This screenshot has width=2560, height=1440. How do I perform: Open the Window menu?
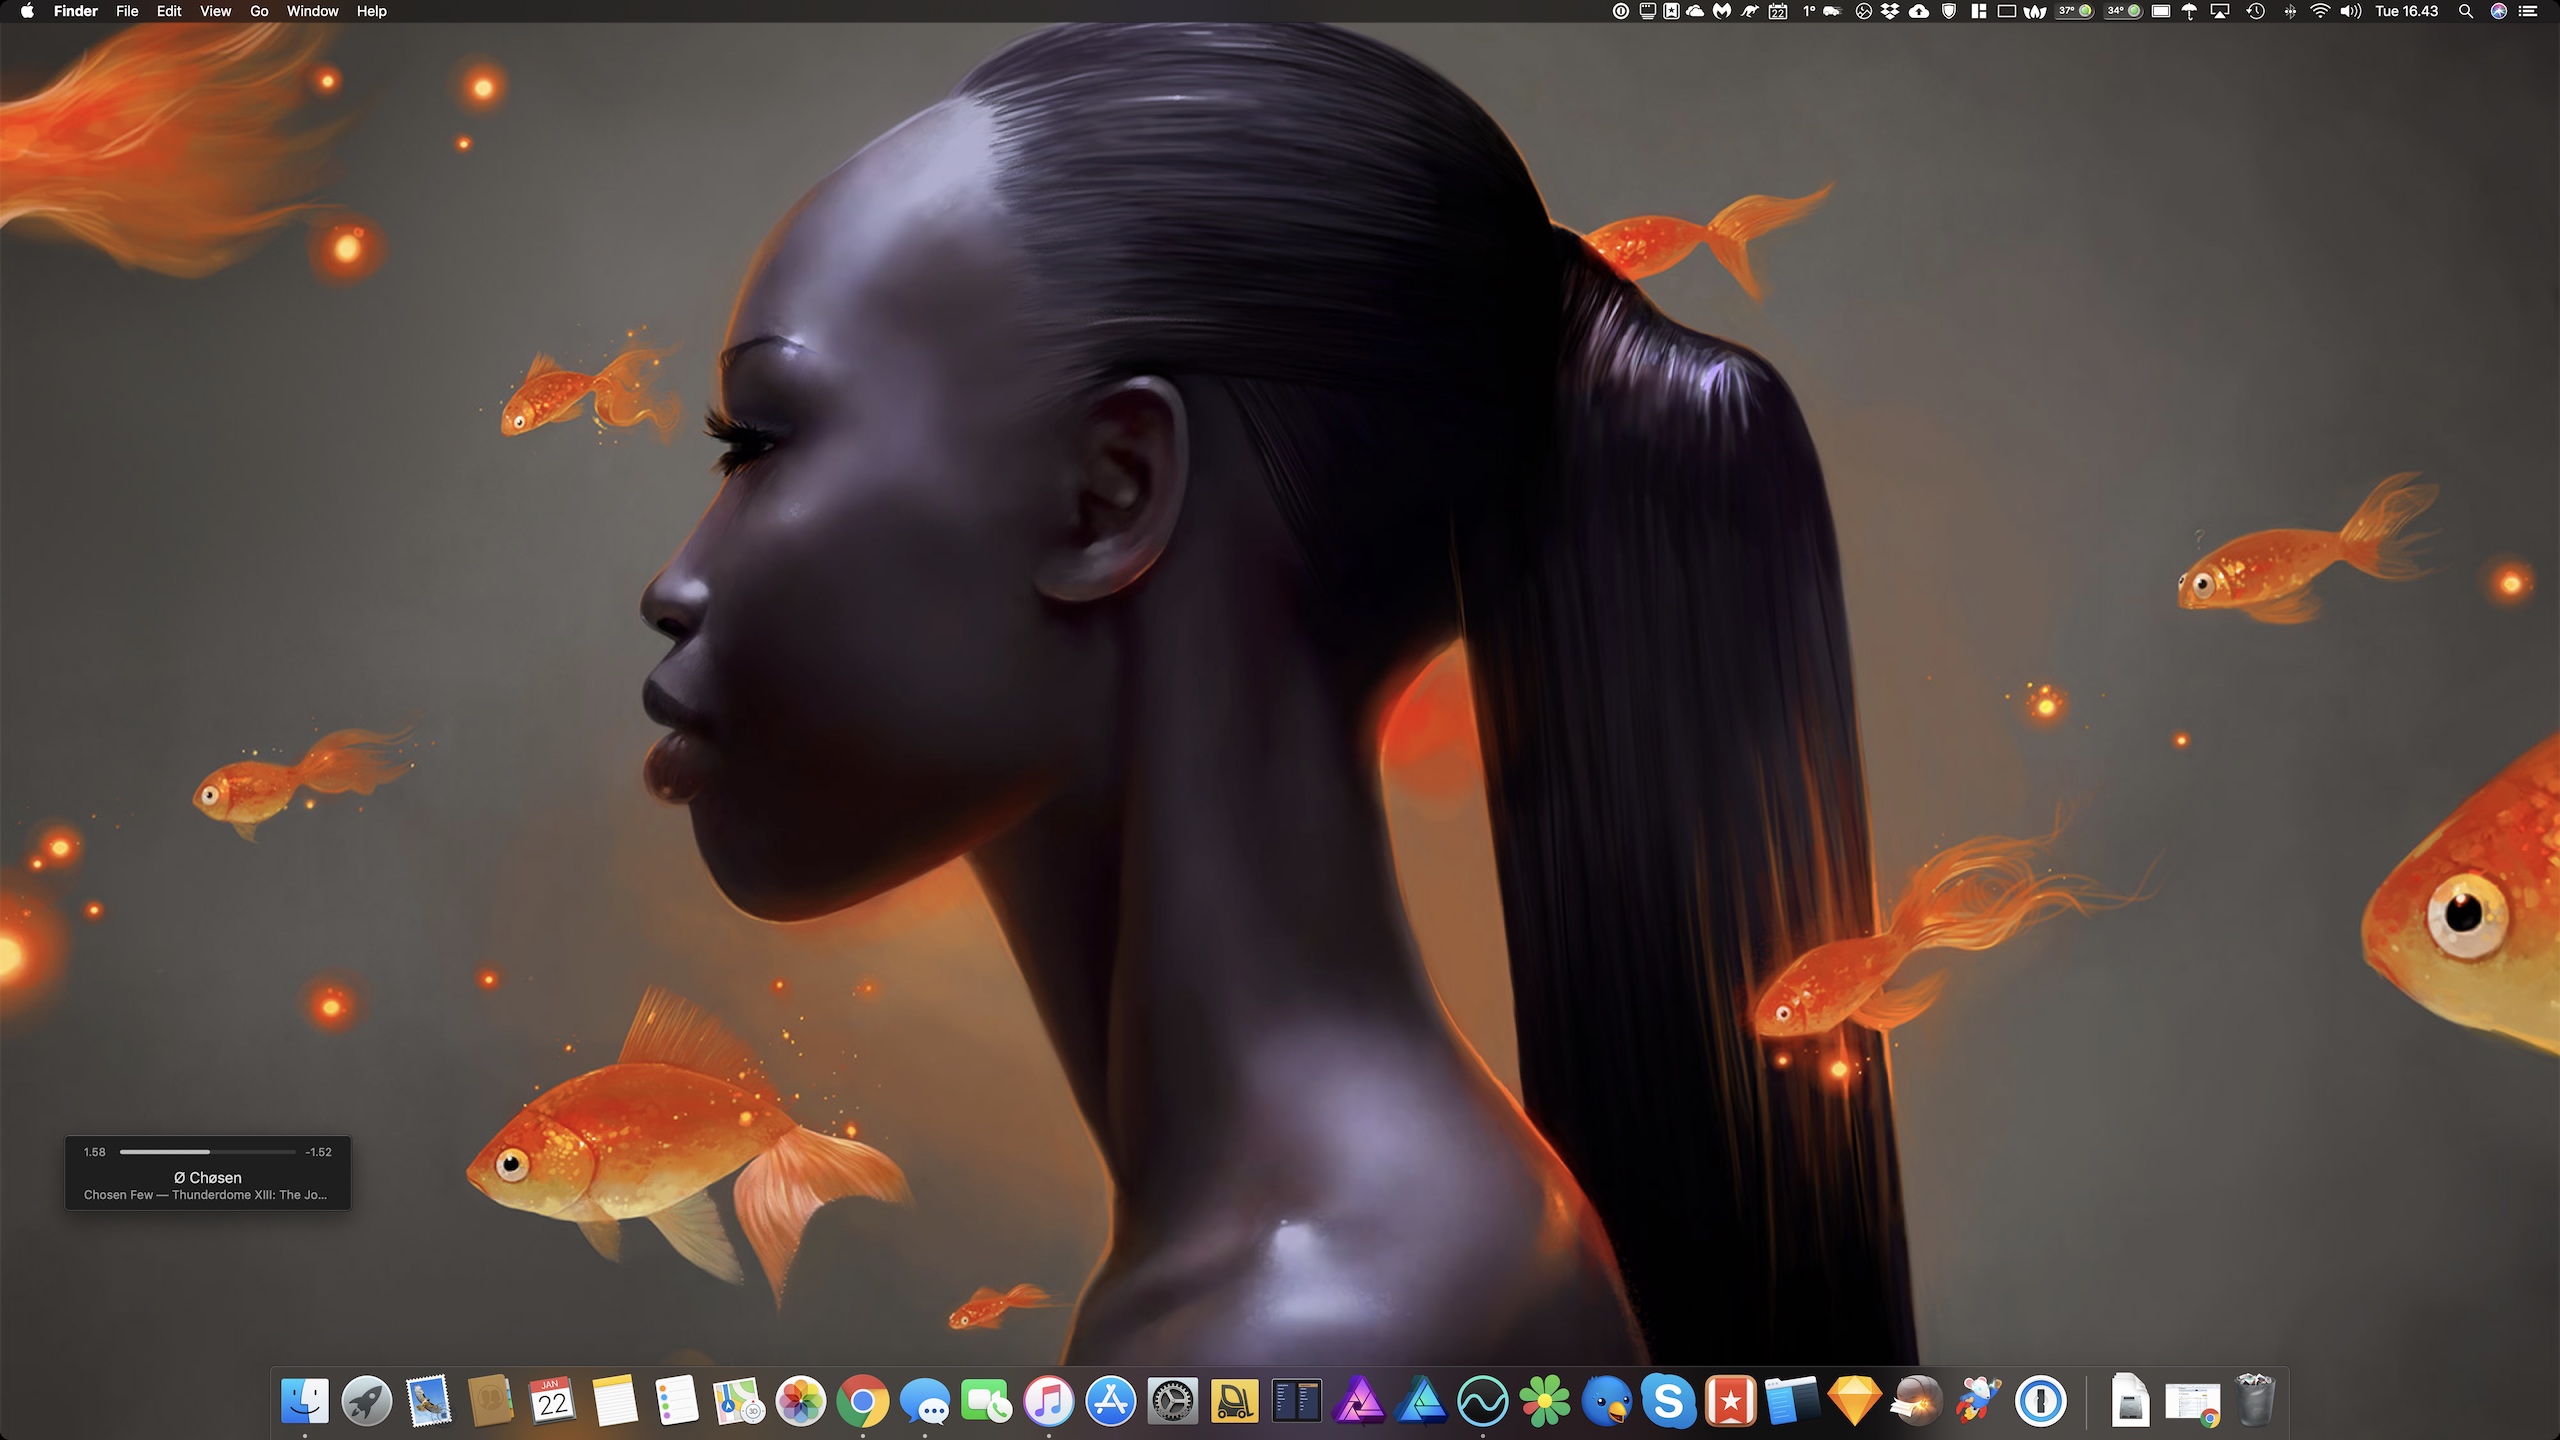pyautogui.click(x=313, y=11)
